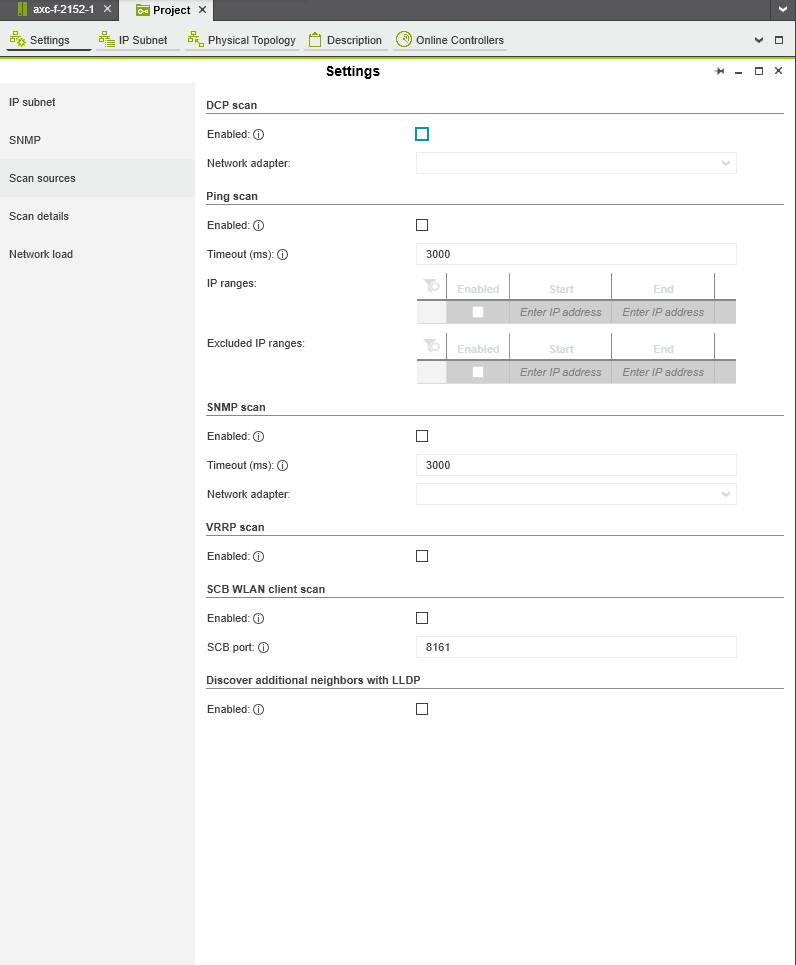The width and height of the screenshot is (796, 965).
Task: Select Scan details in the sidebar
Action: 39,216
